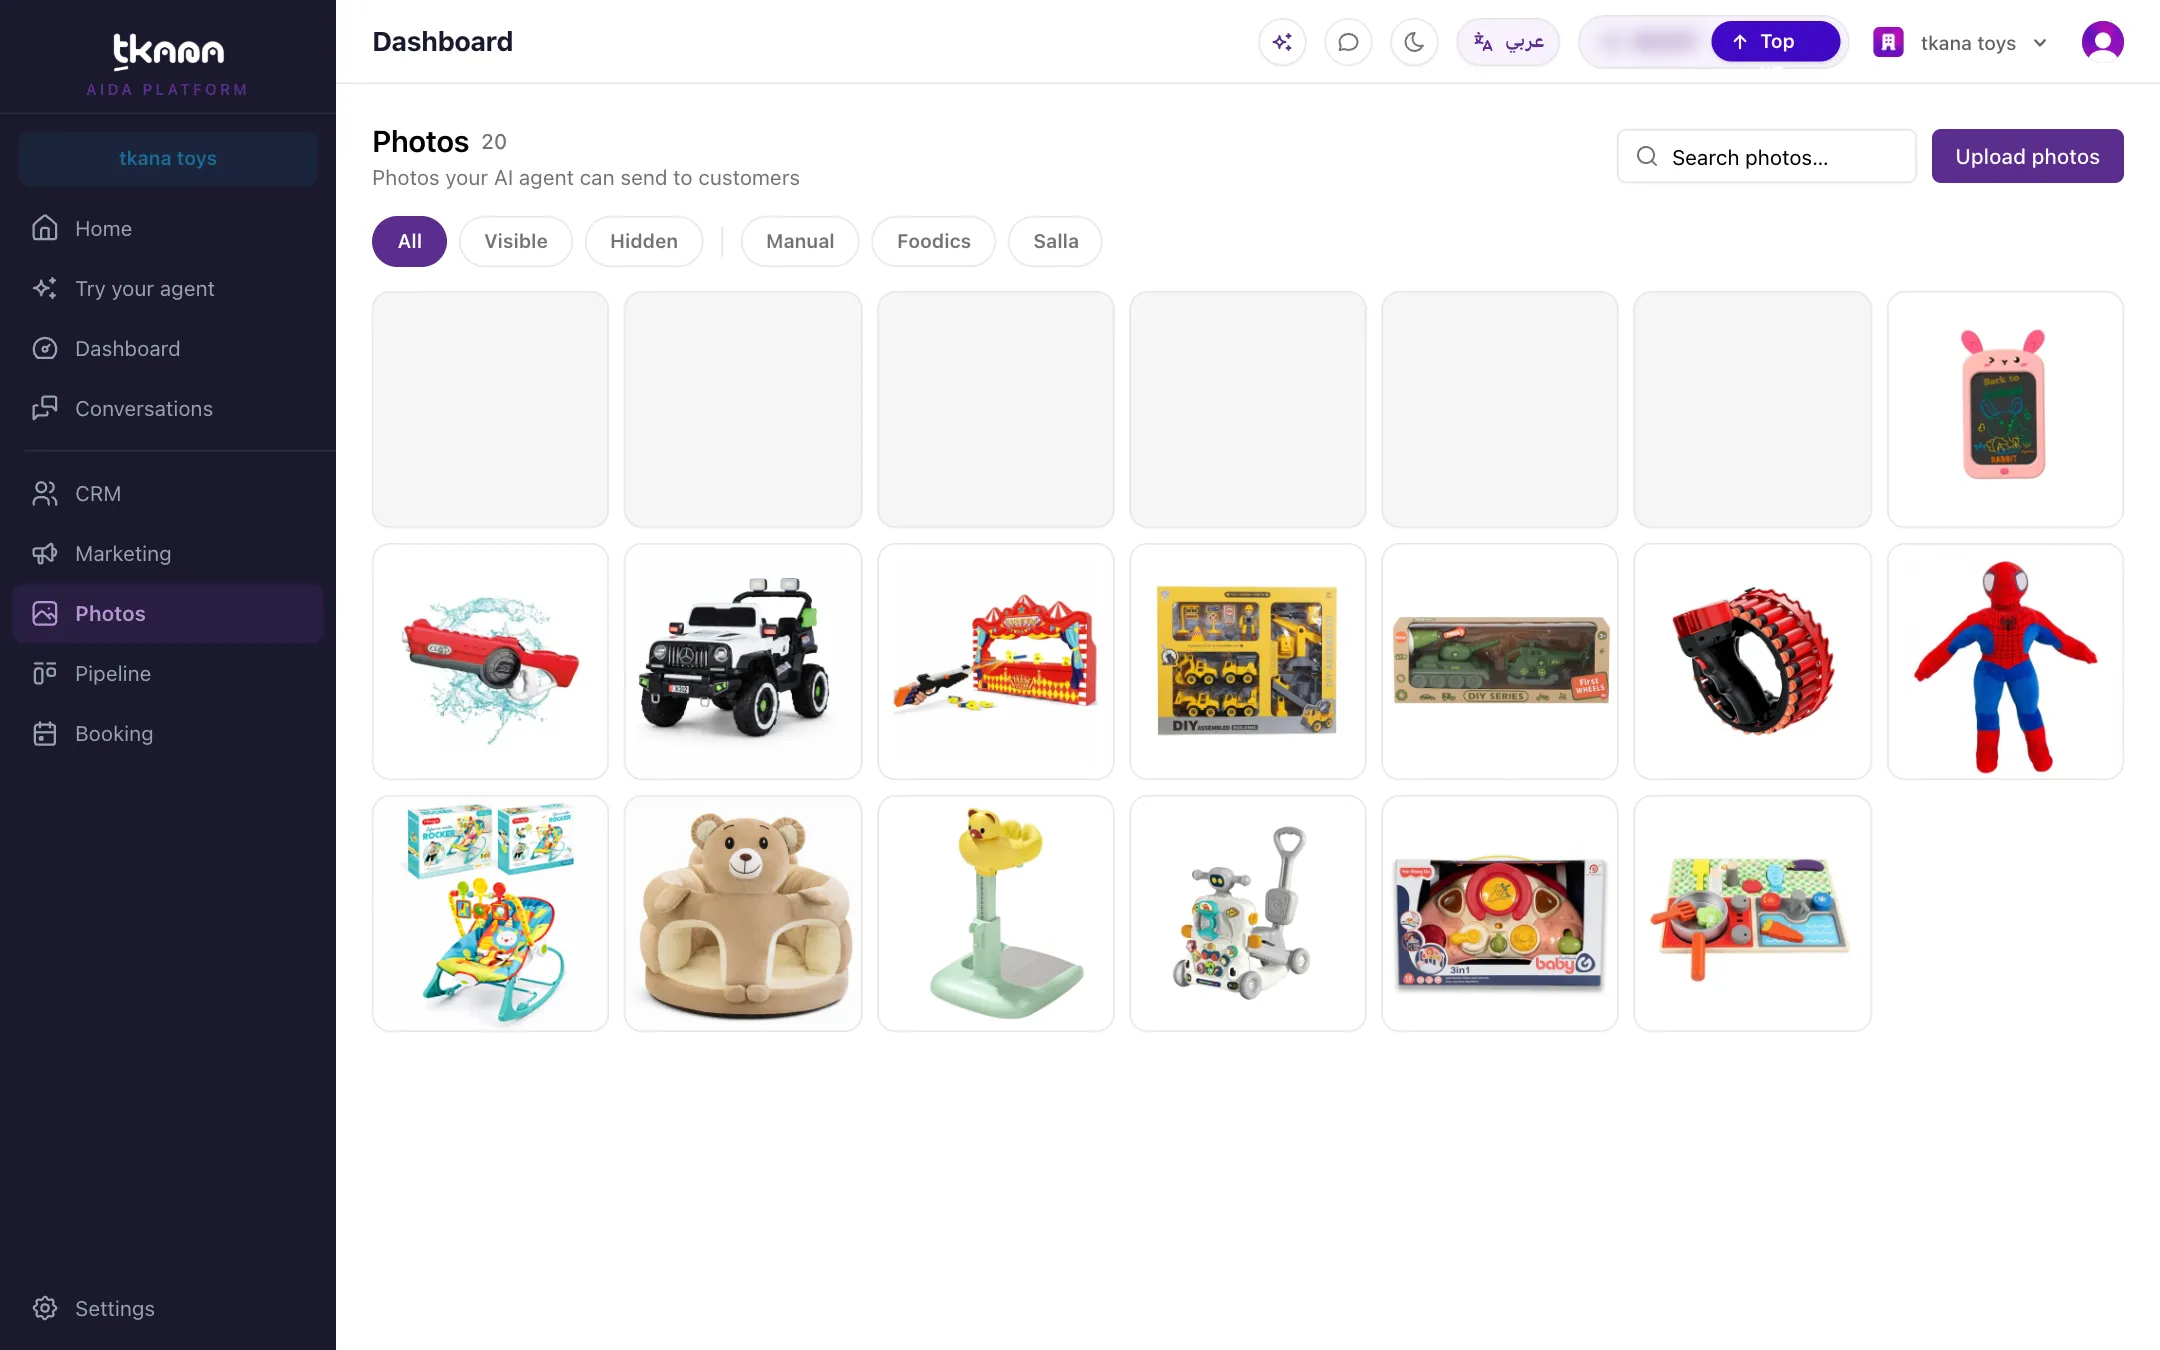Click the Search photos input field
Viewport: 2160px width, 1350px height.
click(x=1767, y=157)
